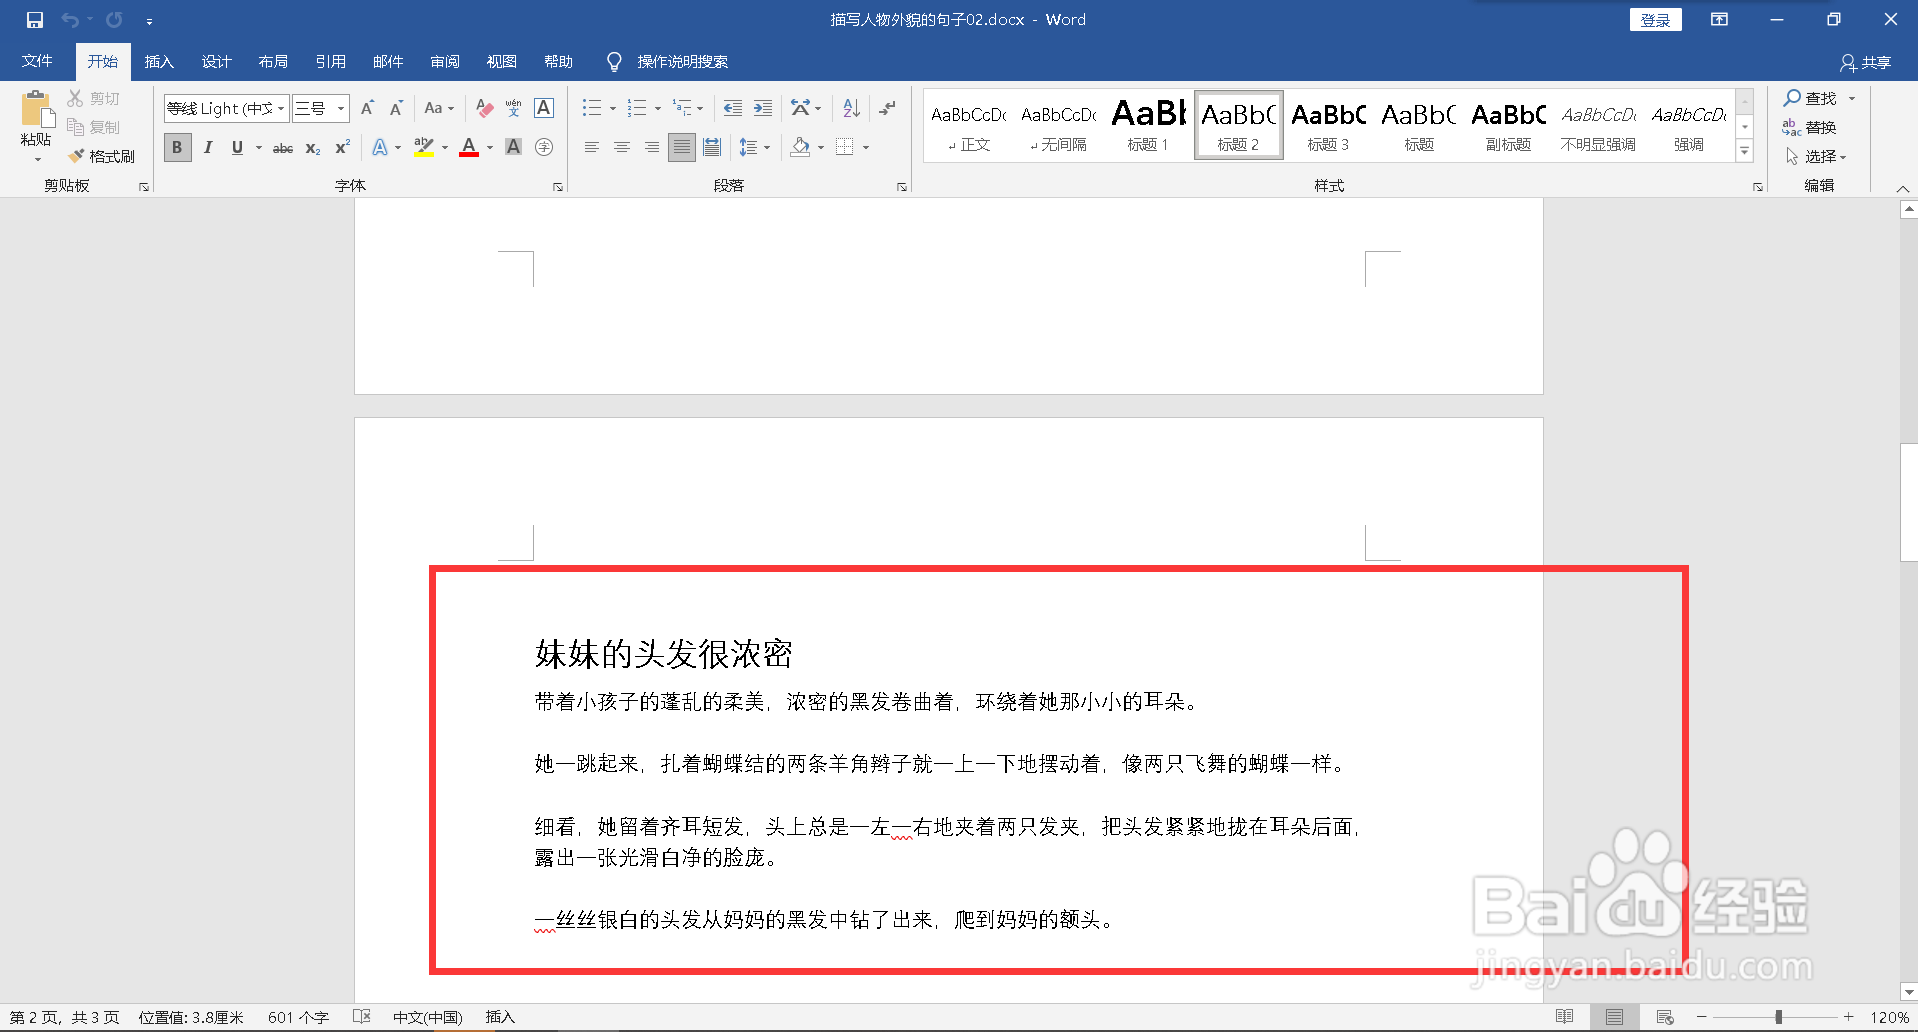1918x1032 pixels.
Task: Click the word count in status bar
Action: coord(297,1016)
